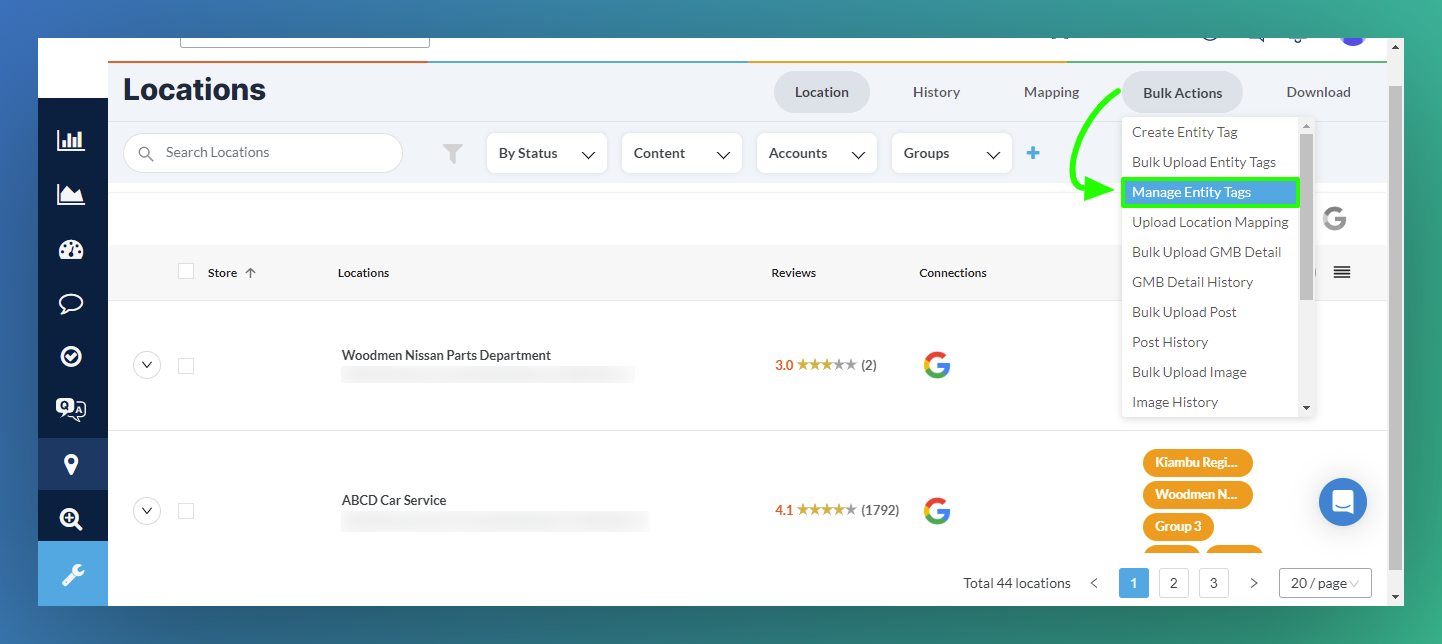Expand the ABCD Car Service row
Viewport: 1442px width, 644px height.
[147, 511]
